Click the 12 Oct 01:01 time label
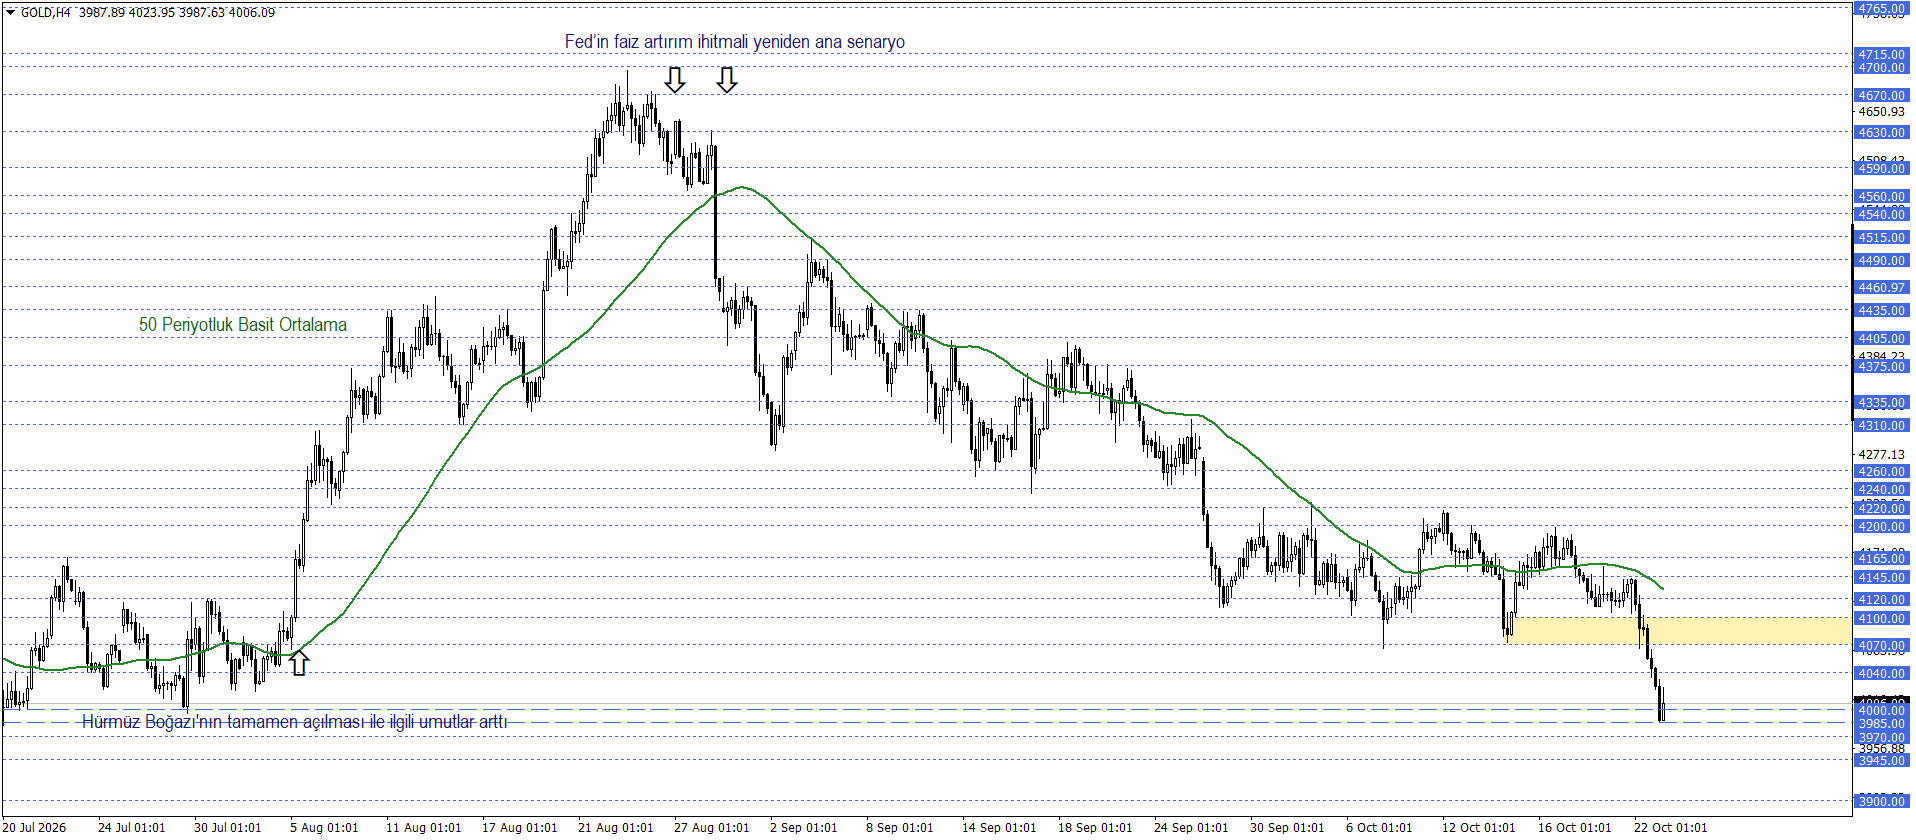The height and width of the screenshot is (840, 1916). pos(1480,827)
